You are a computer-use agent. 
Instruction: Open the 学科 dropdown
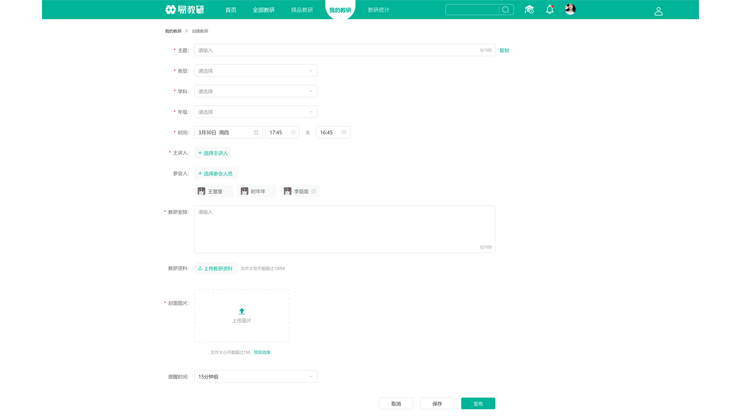tap(256, 91)
